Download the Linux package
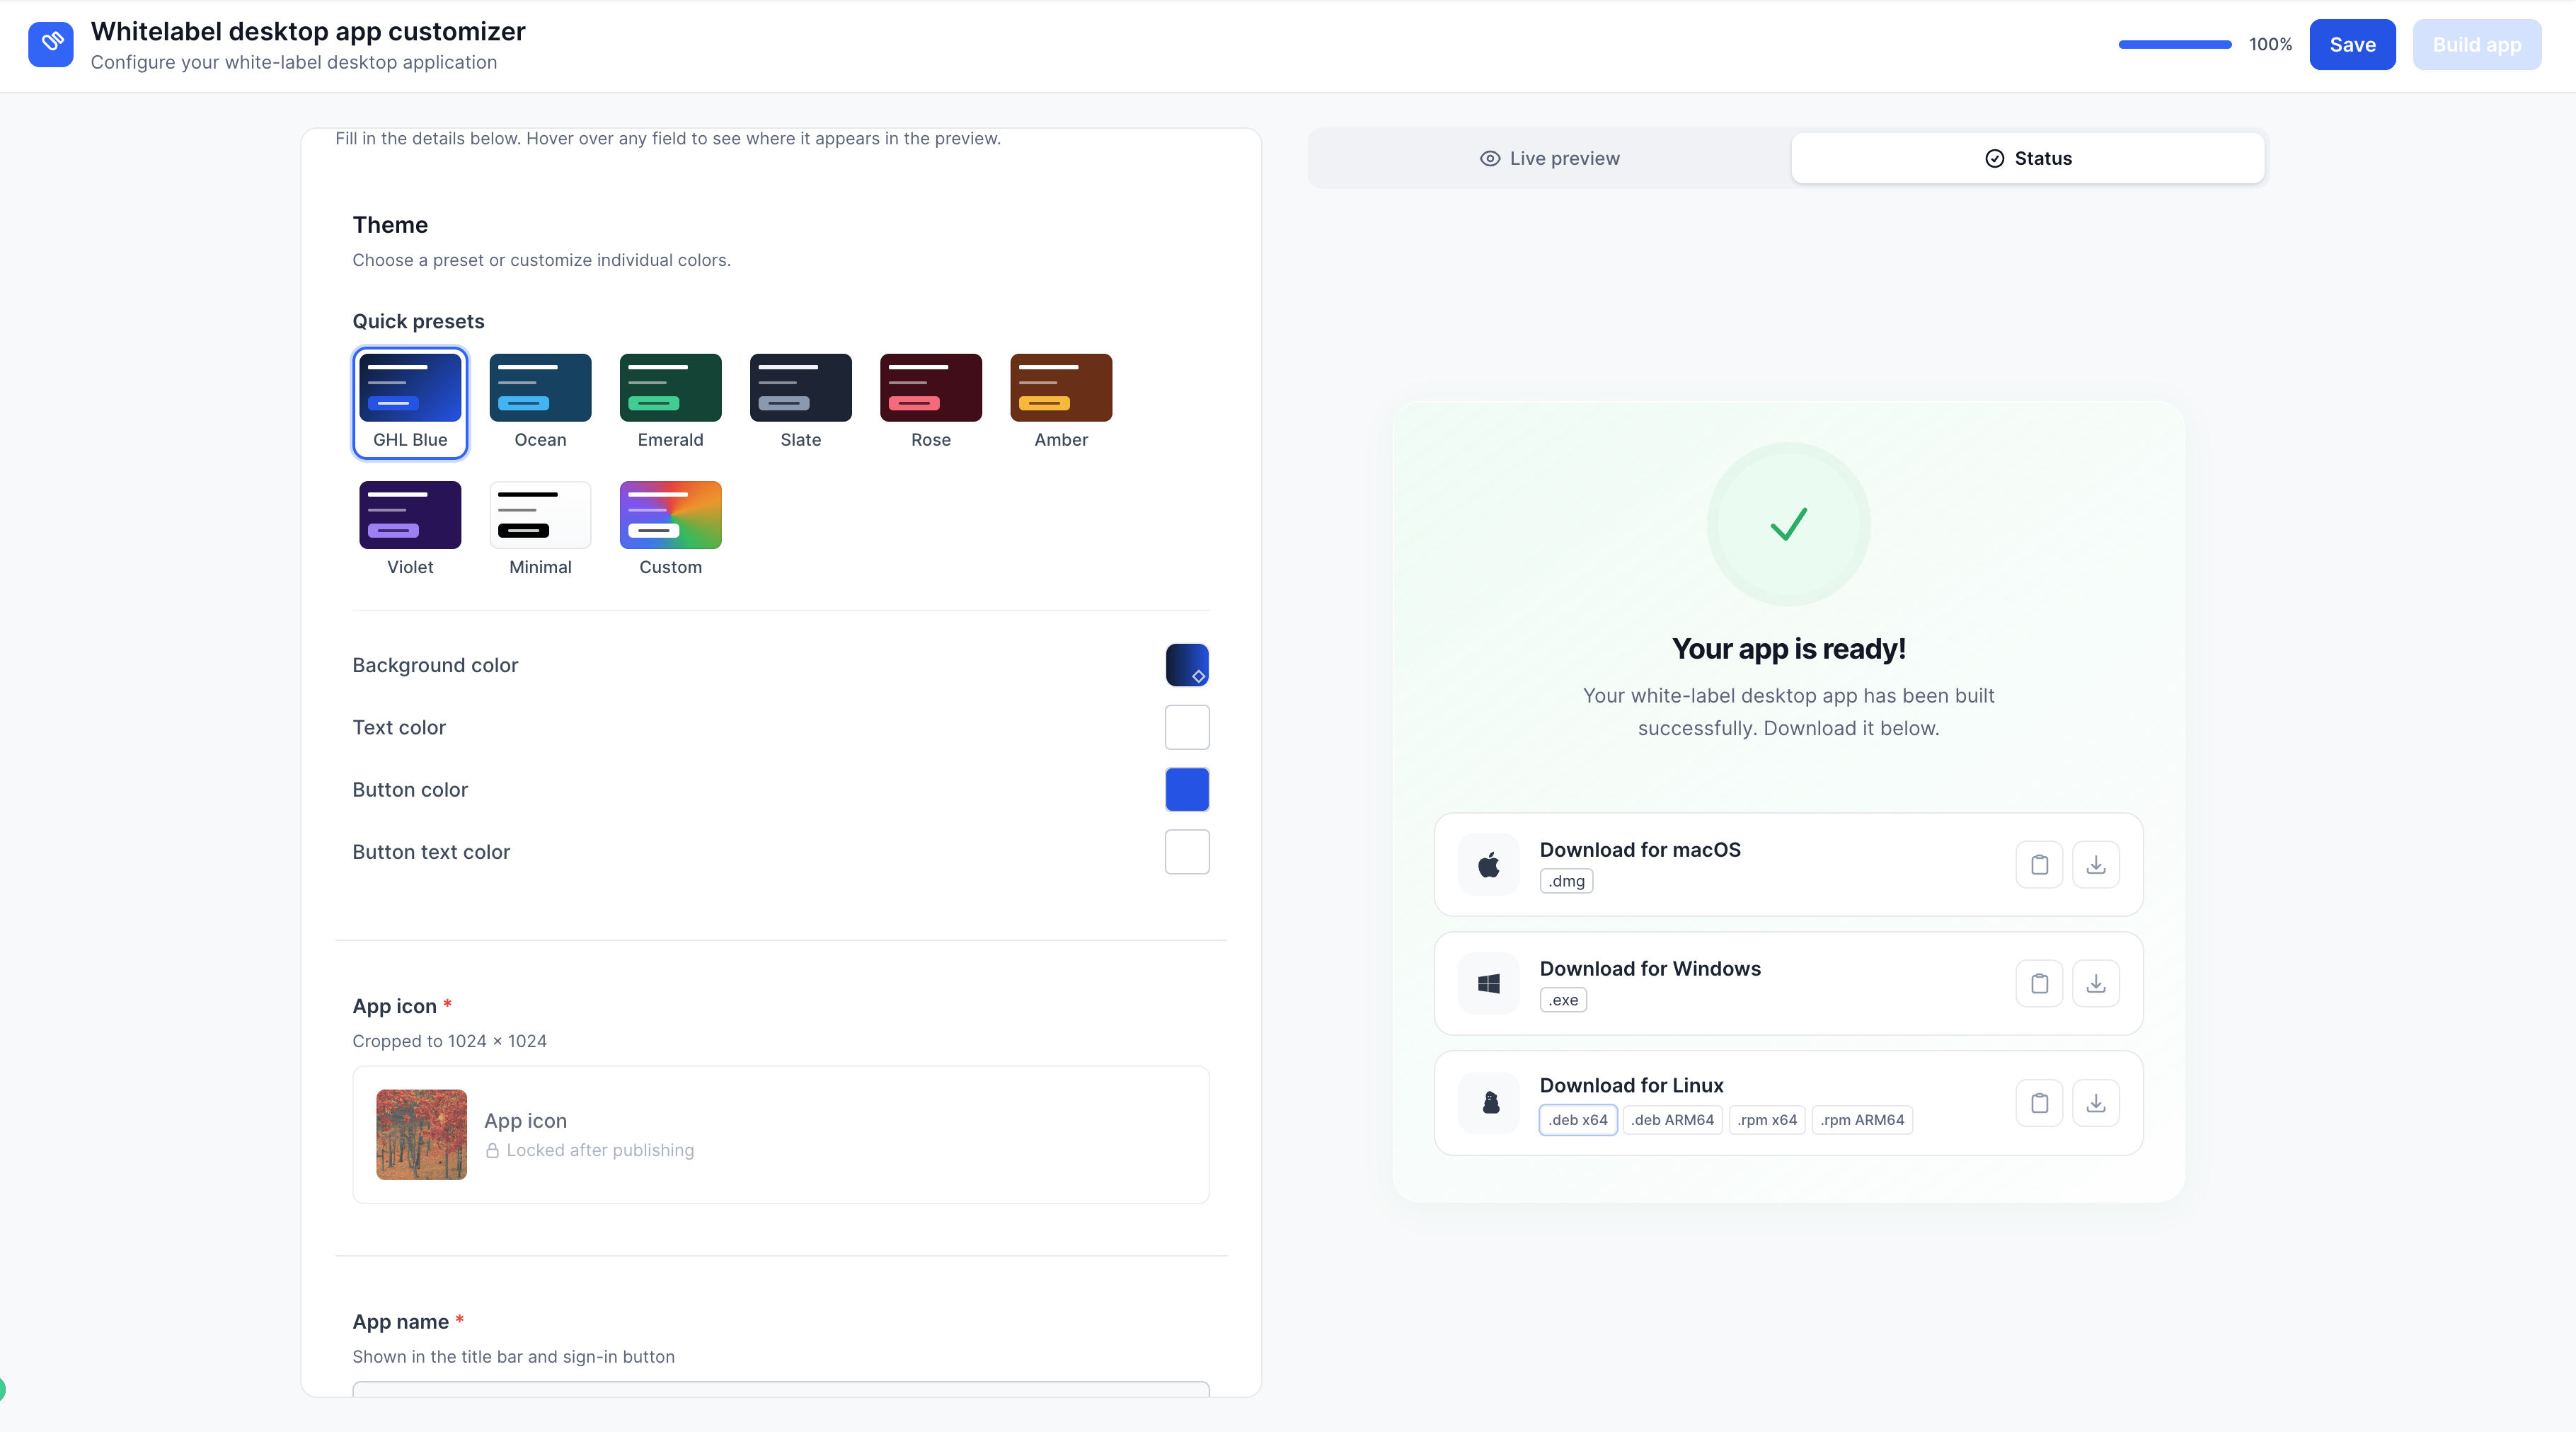 coord(2096,1103)
